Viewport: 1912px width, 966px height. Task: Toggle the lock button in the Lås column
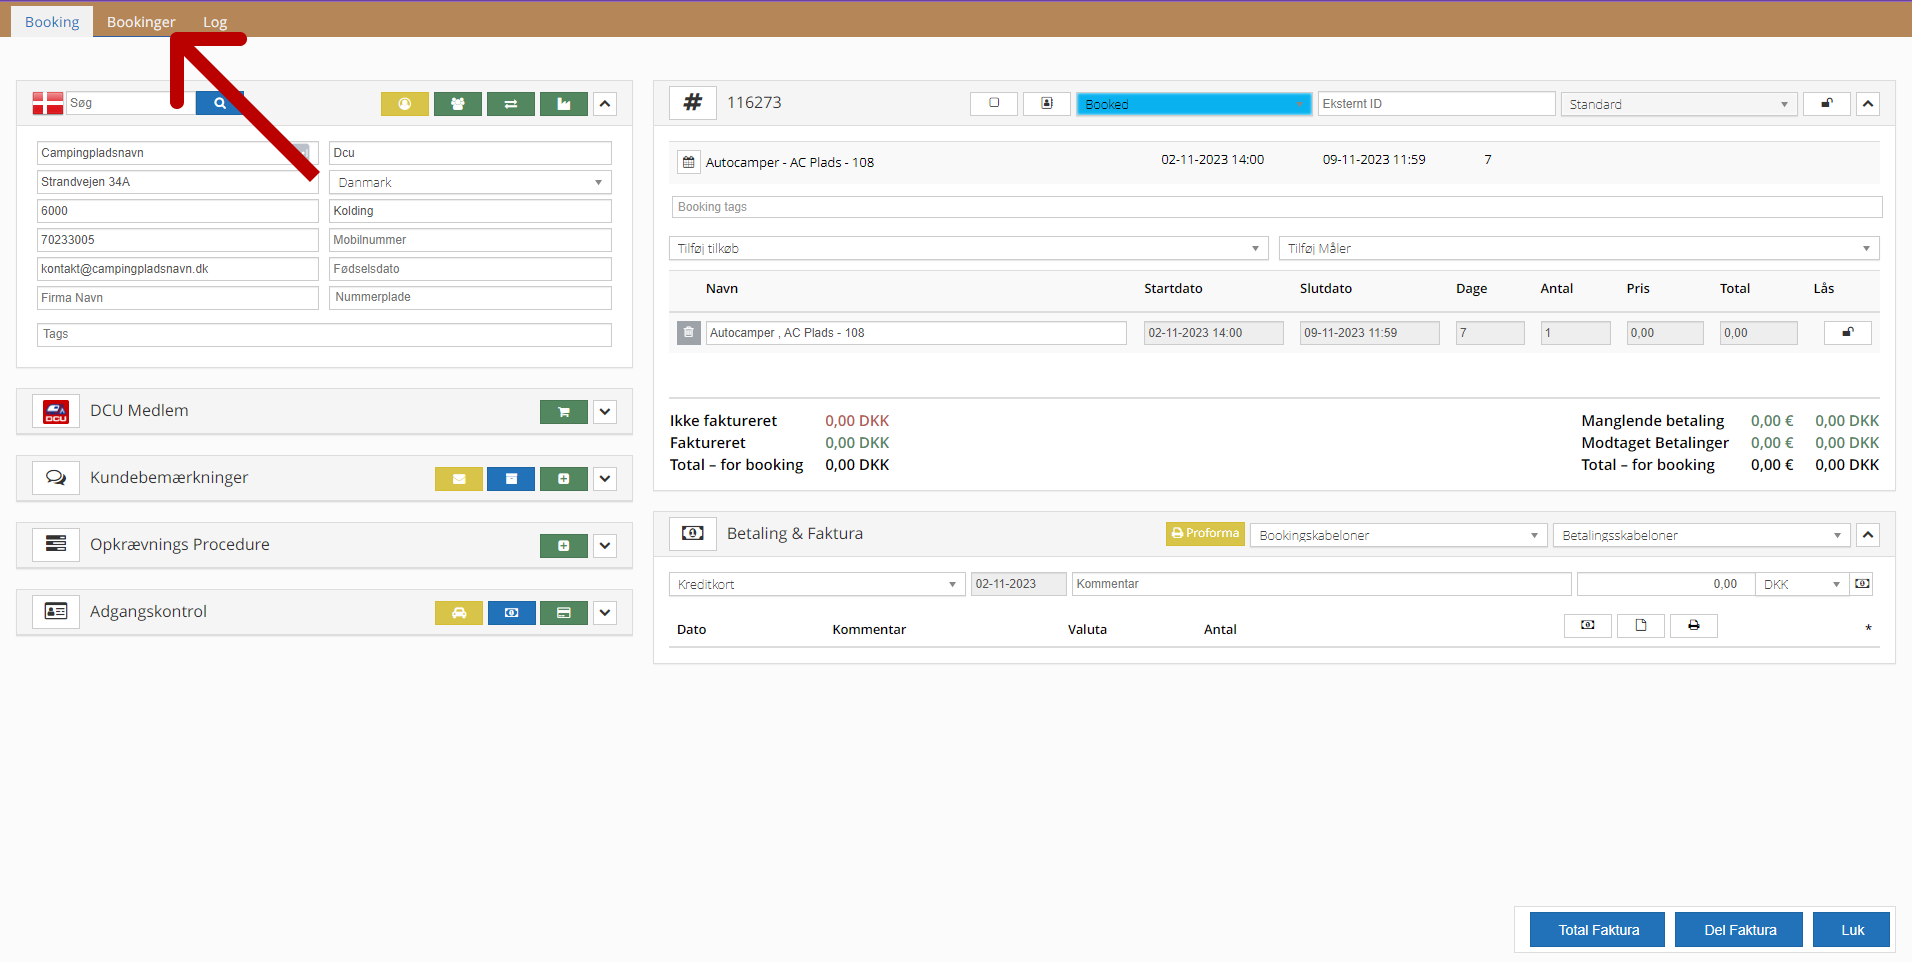1847,333
